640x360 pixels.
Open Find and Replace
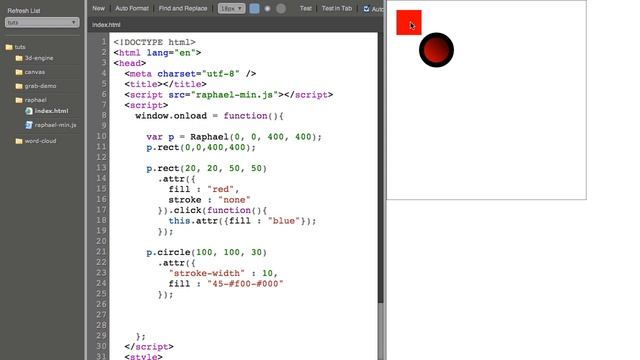click(183, 8)
